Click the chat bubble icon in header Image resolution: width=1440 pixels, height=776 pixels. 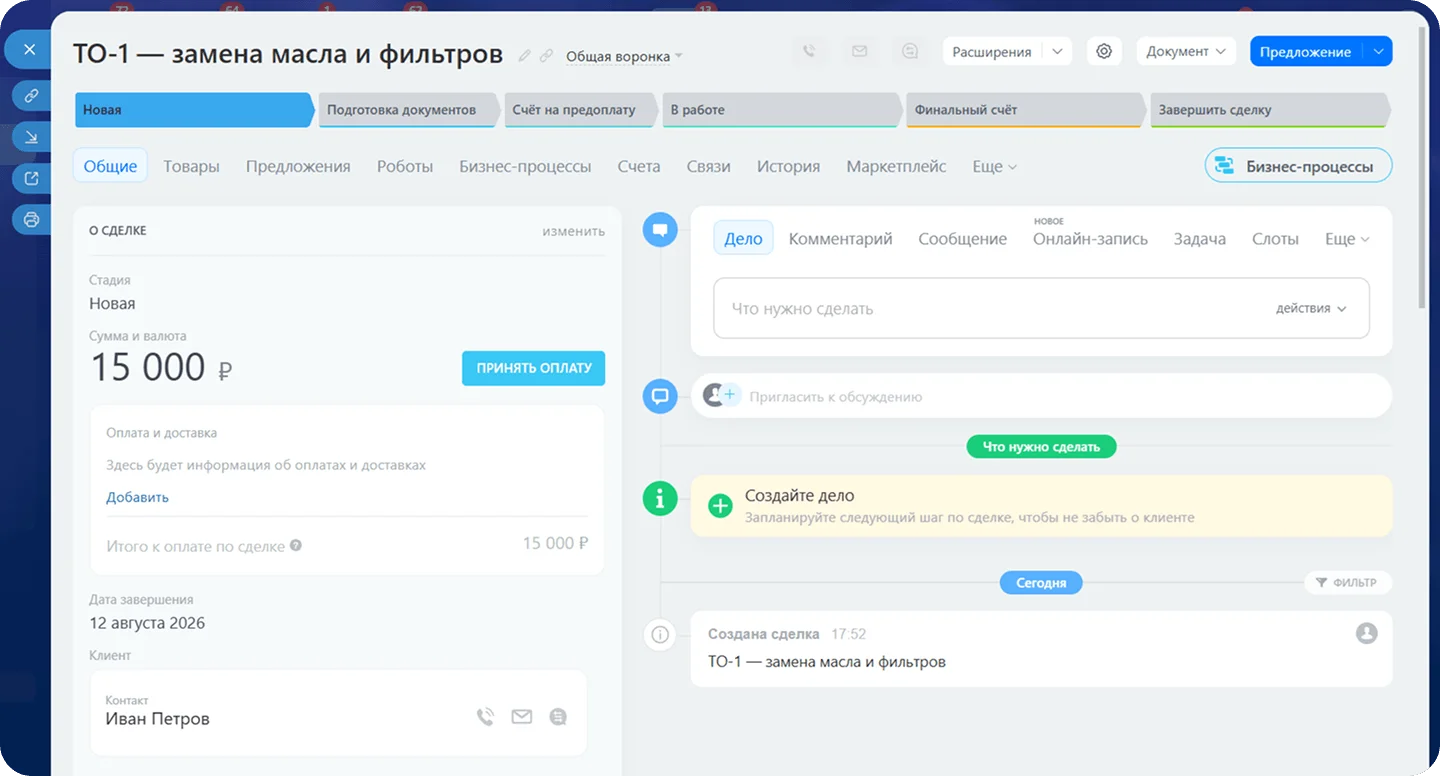pos(910,51)
